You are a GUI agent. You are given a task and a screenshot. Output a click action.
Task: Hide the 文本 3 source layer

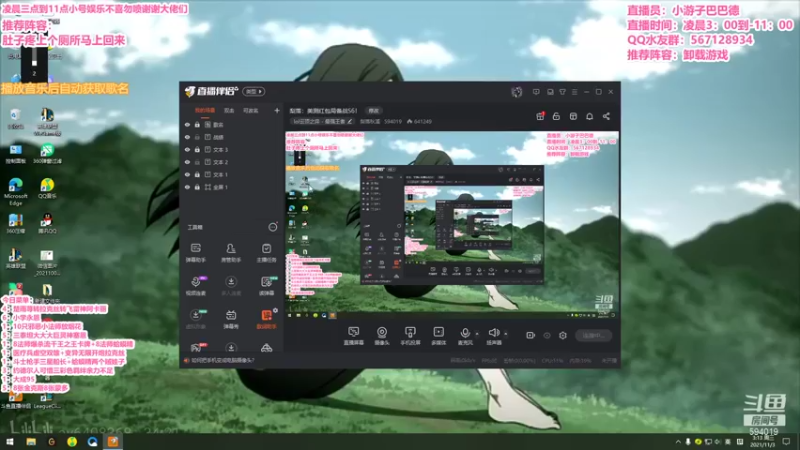click(x=187, y=149)
